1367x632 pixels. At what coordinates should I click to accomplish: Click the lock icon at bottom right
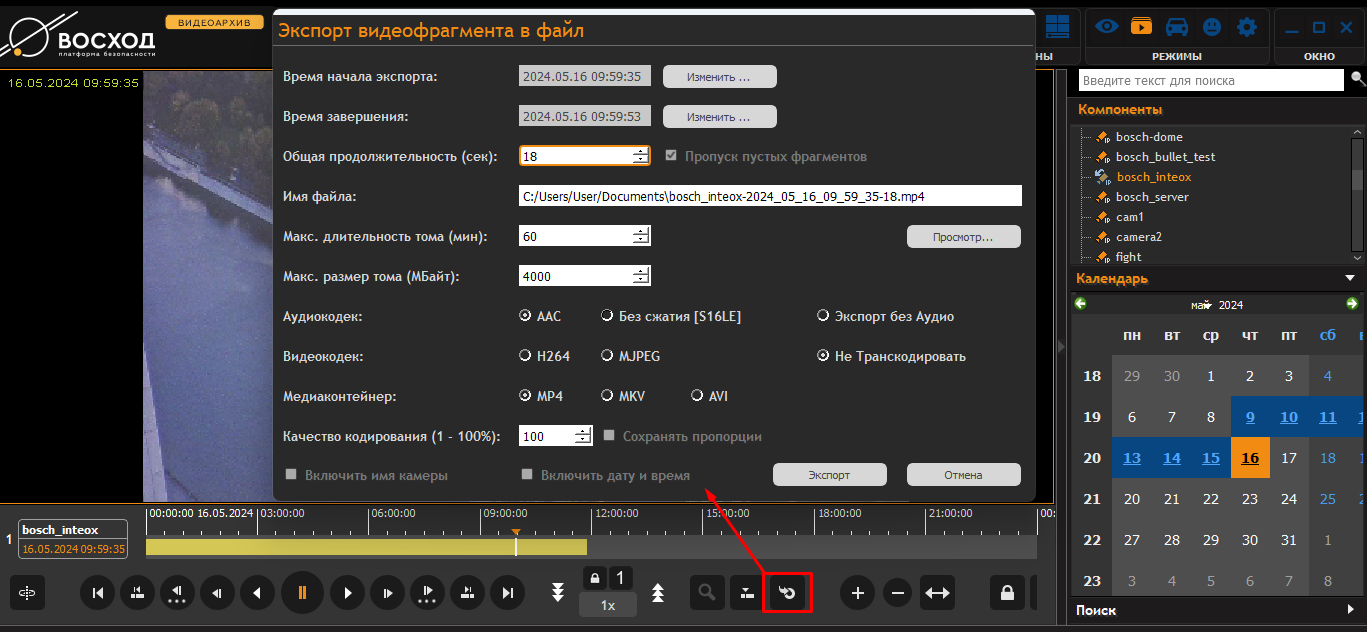point(1007,593)
